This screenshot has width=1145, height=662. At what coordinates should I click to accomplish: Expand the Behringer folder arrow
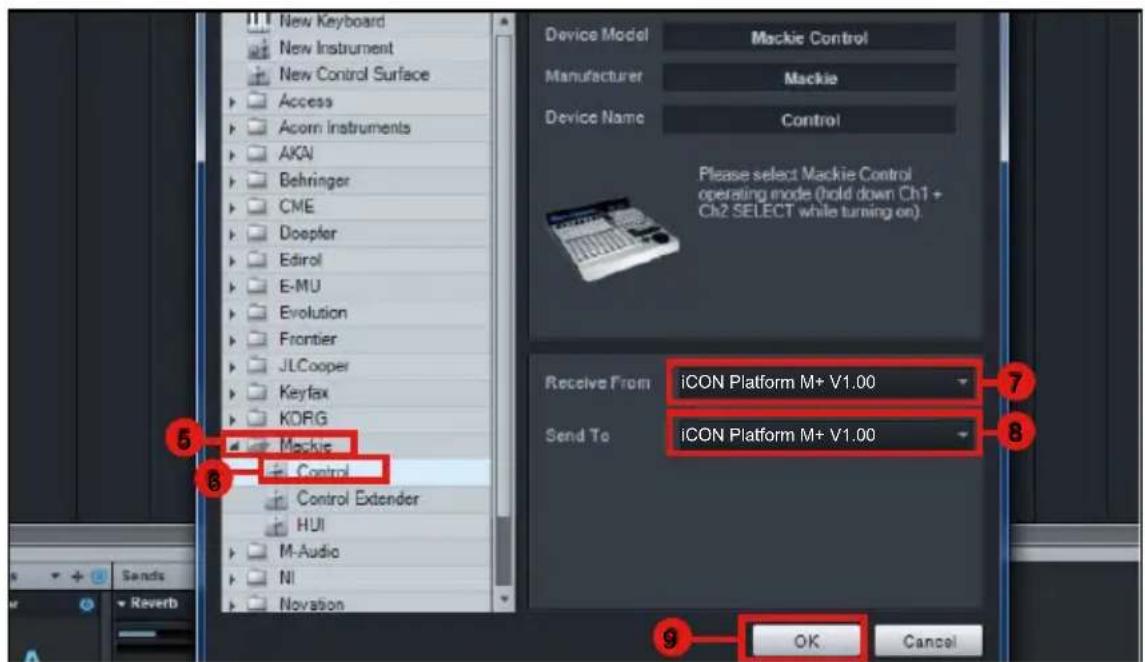(233, 181)
